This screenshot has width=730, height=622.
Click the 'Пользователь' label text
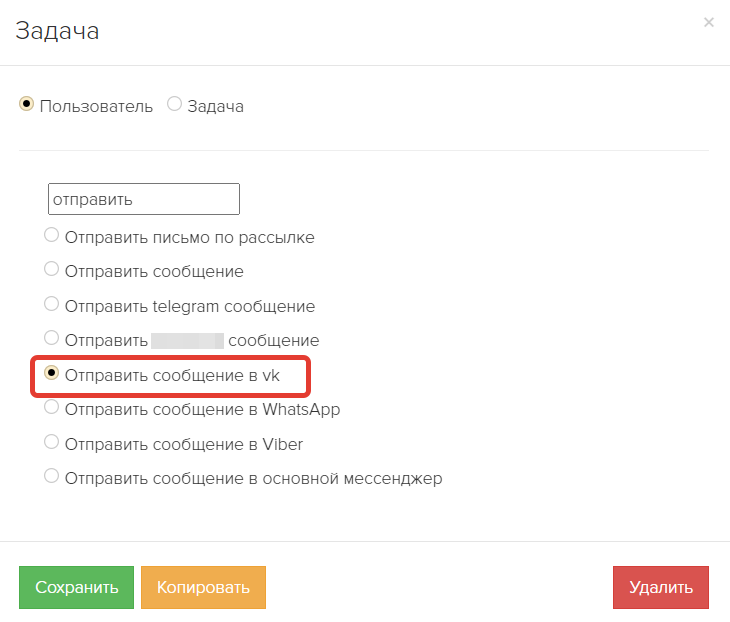click(x=96, y=106)
